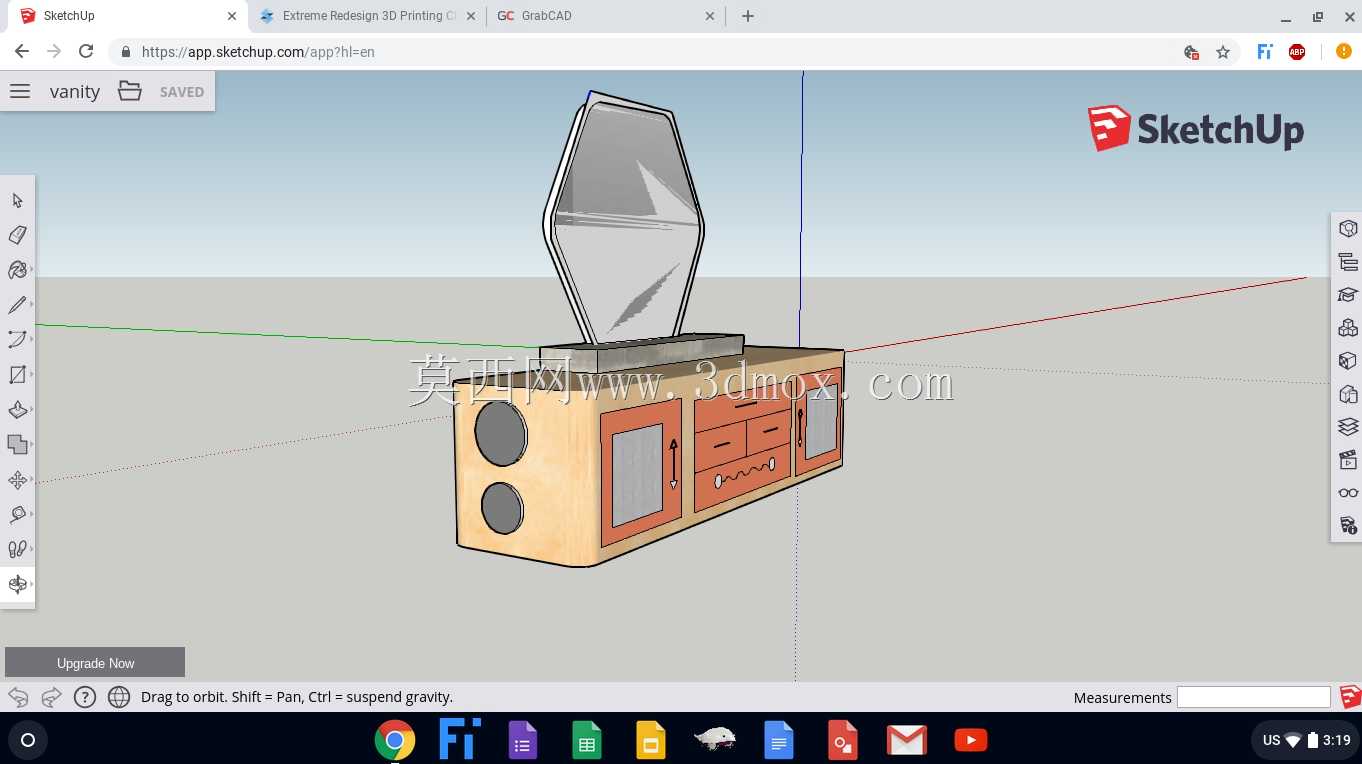This screenshot has height=764, width=1362.
Task: Click the vanity model title
Action: click(x=75, y=92)
